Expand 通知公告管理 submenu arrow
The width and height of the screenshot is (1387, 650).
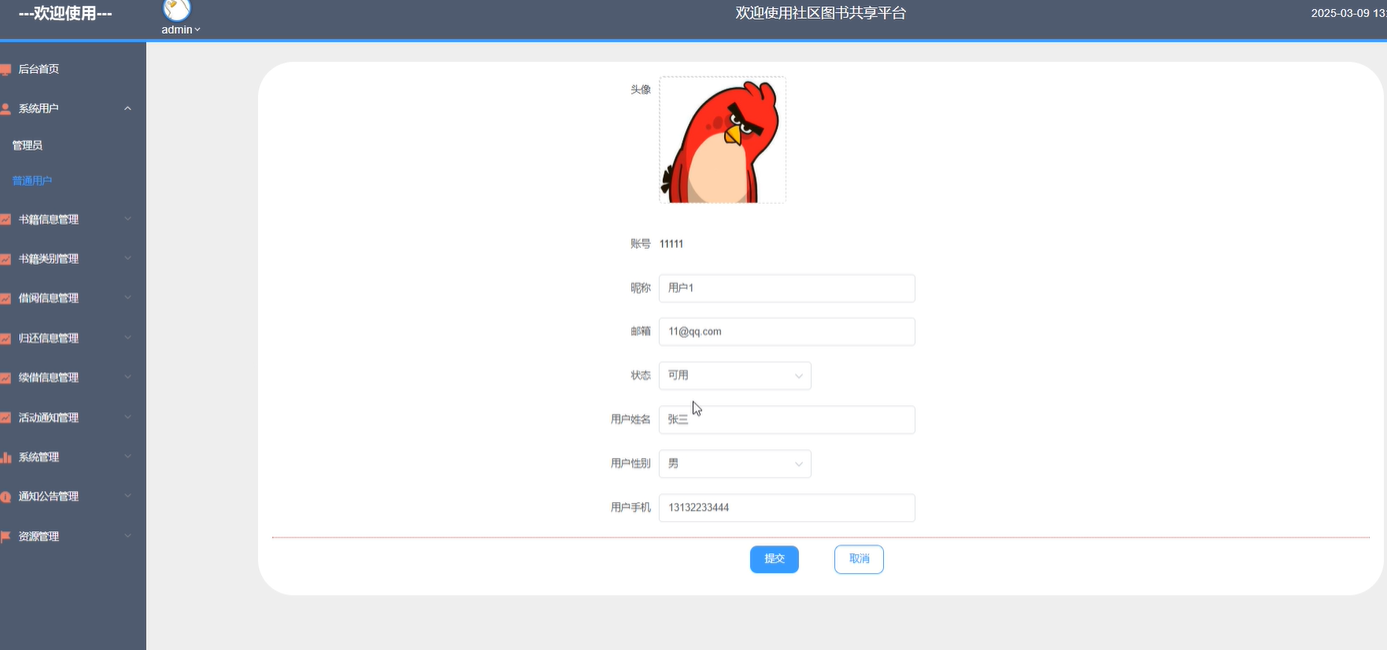128,497
